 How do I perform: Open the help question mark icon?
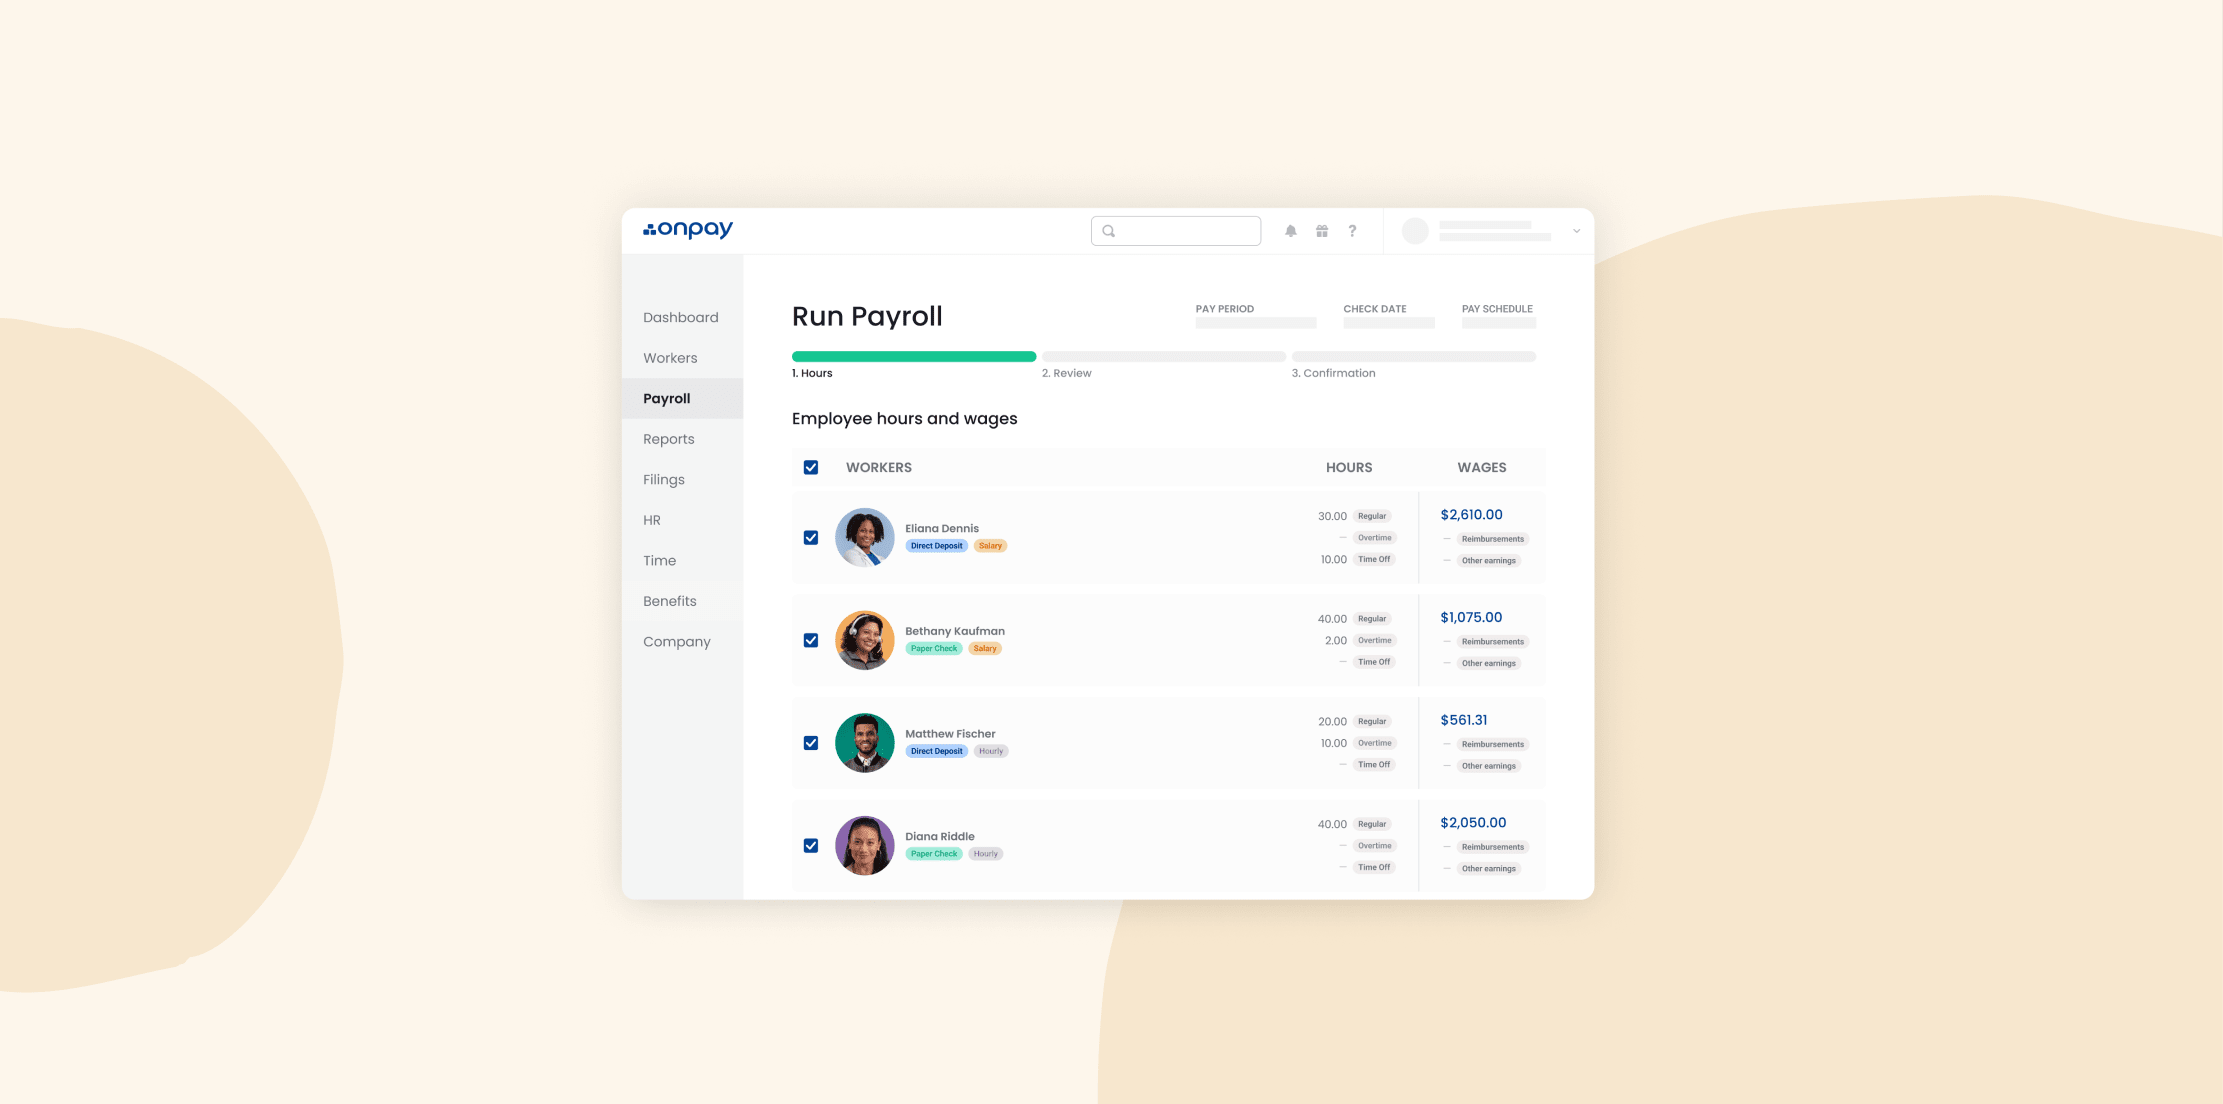pos(1352,231)
